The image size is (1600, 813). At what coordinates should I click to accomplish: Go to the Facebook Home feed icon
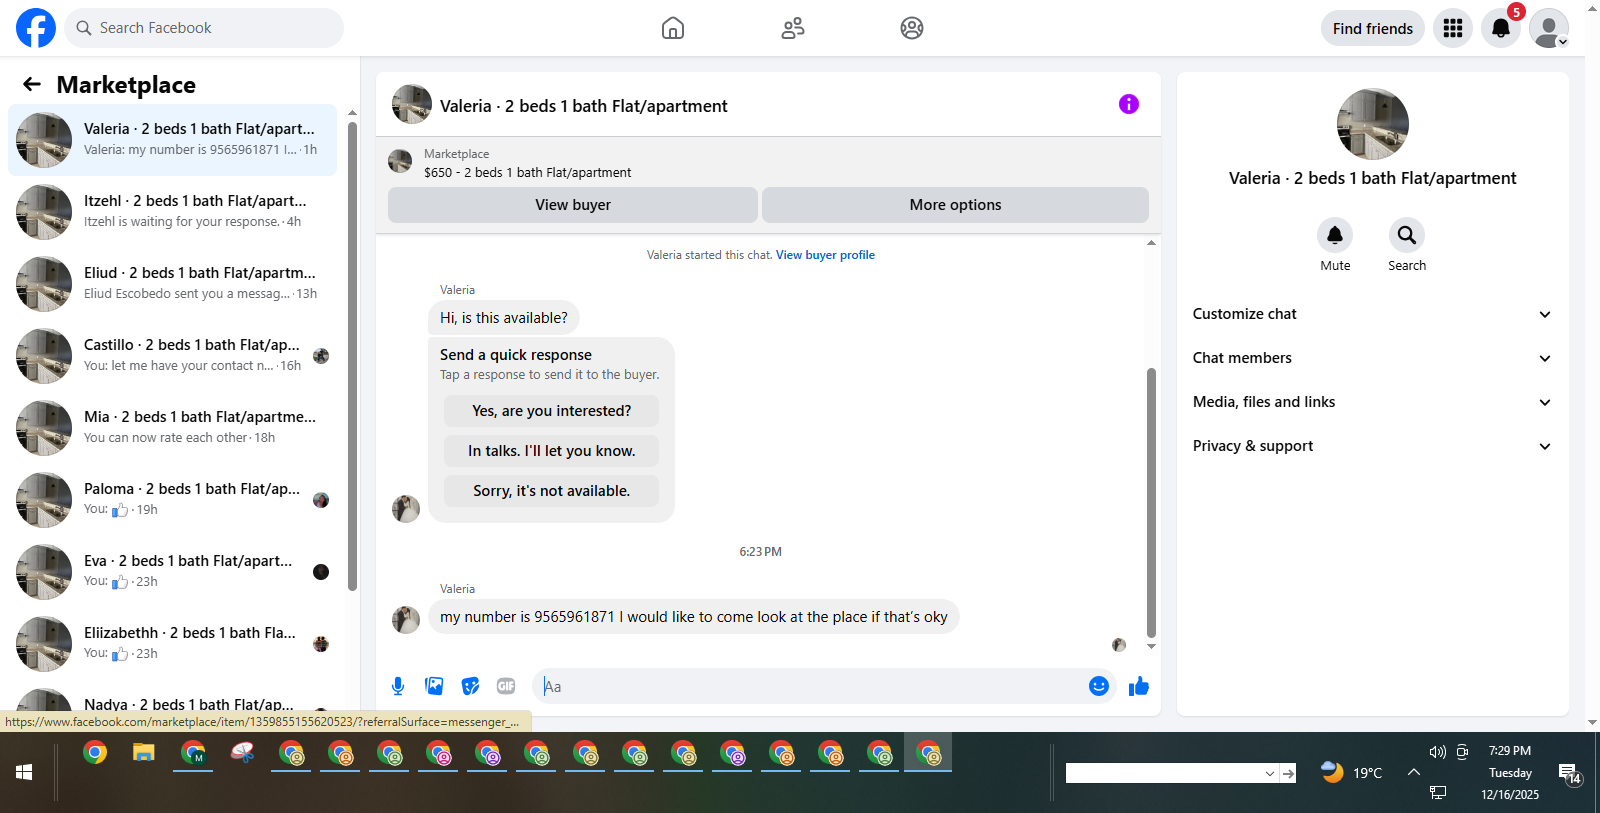tap(673, 28)
